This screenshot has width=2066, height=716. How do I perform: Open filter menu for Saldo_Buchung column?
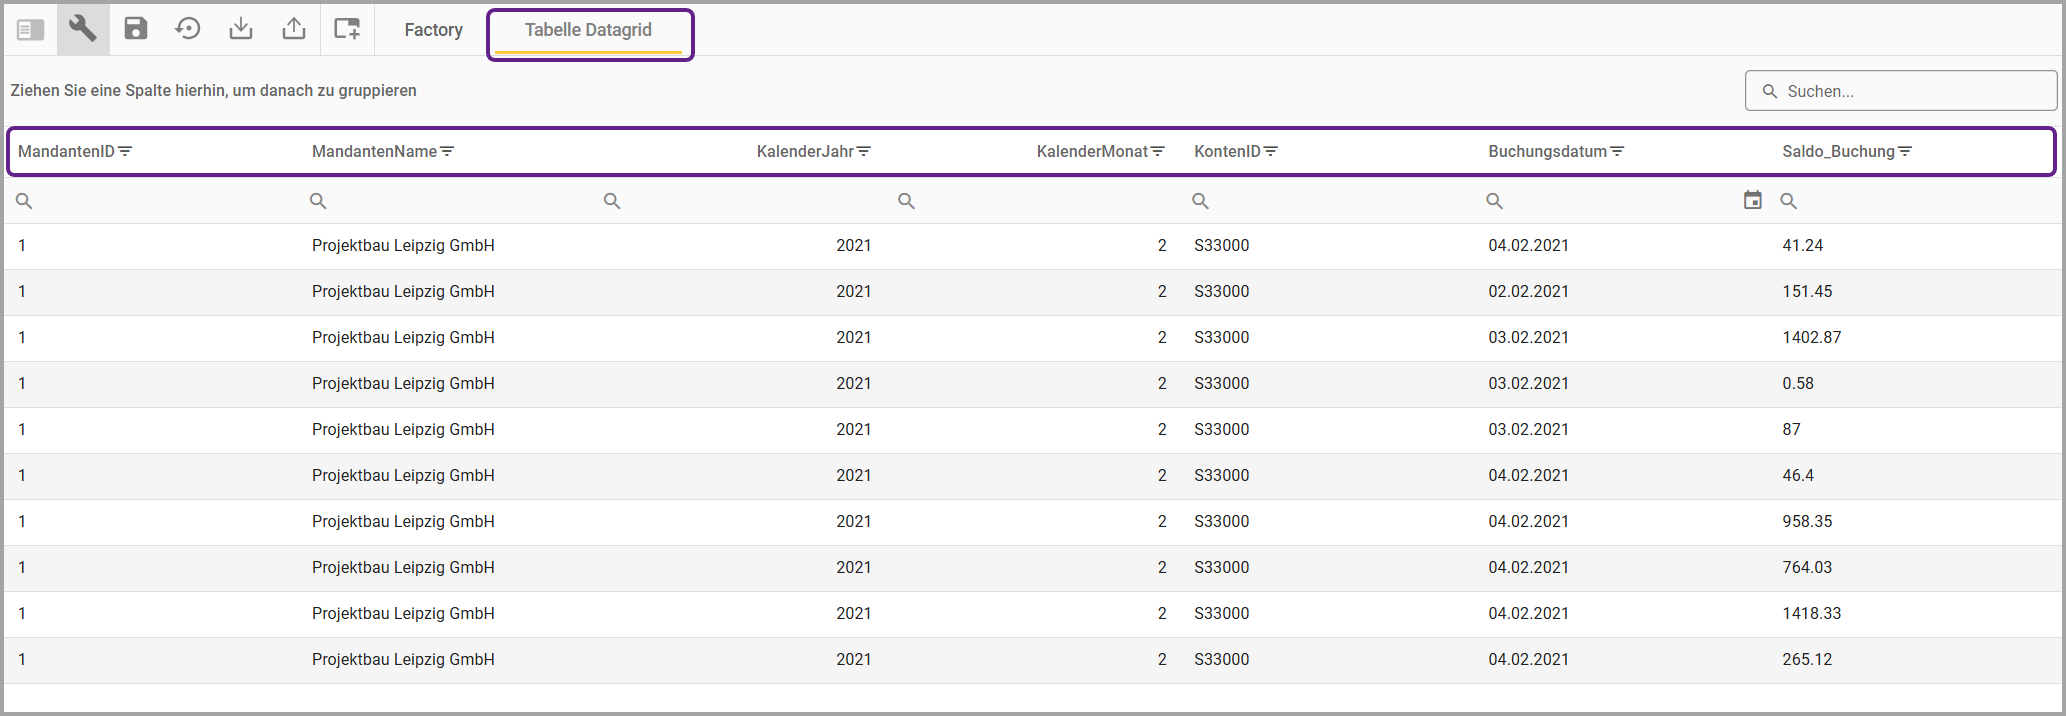point(1905,152)
